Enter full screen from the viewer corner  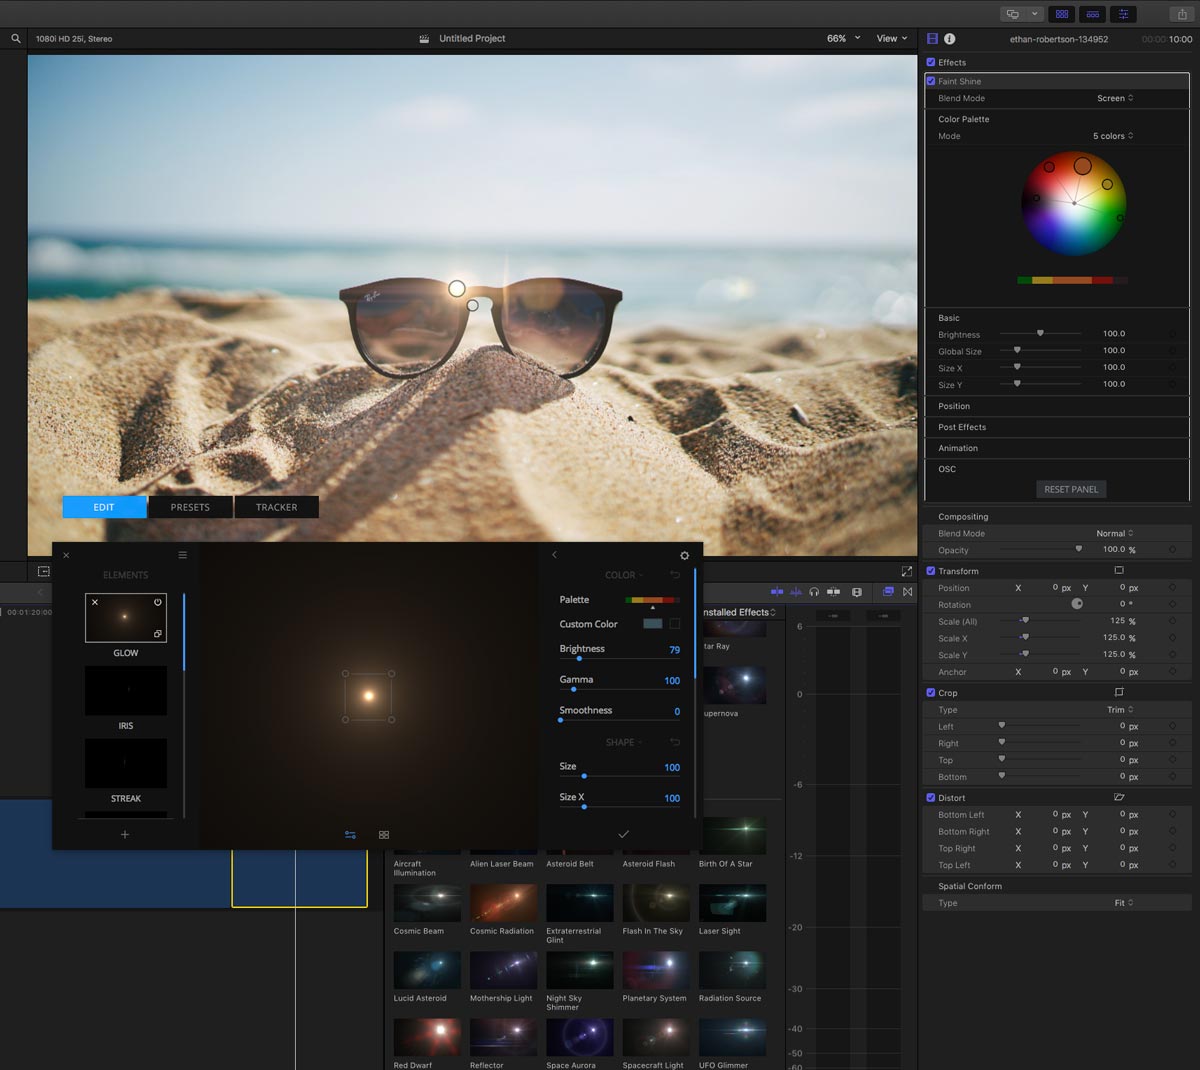906,572
